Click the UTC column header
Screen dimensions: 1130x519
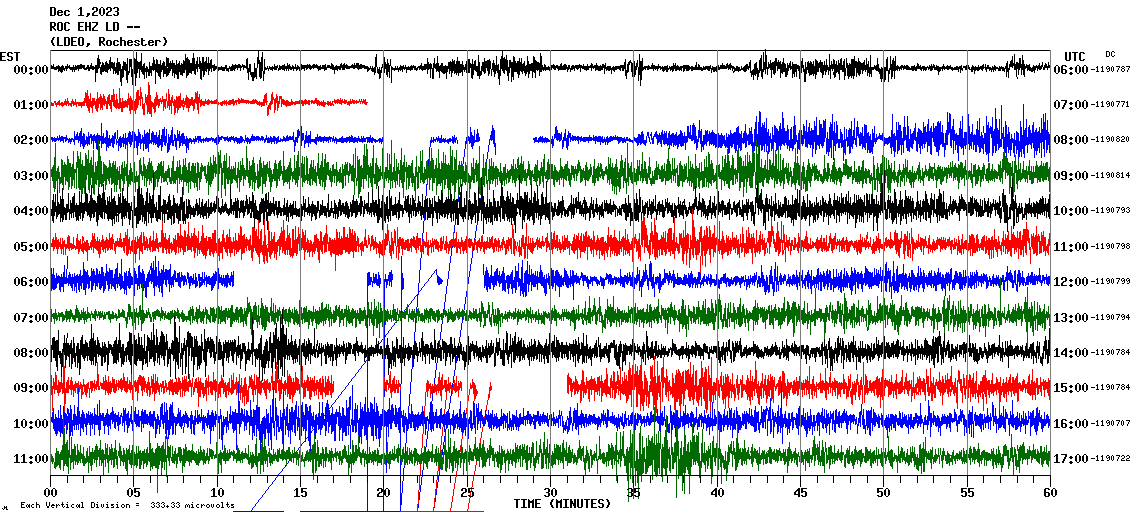(x=1075, y=57)
